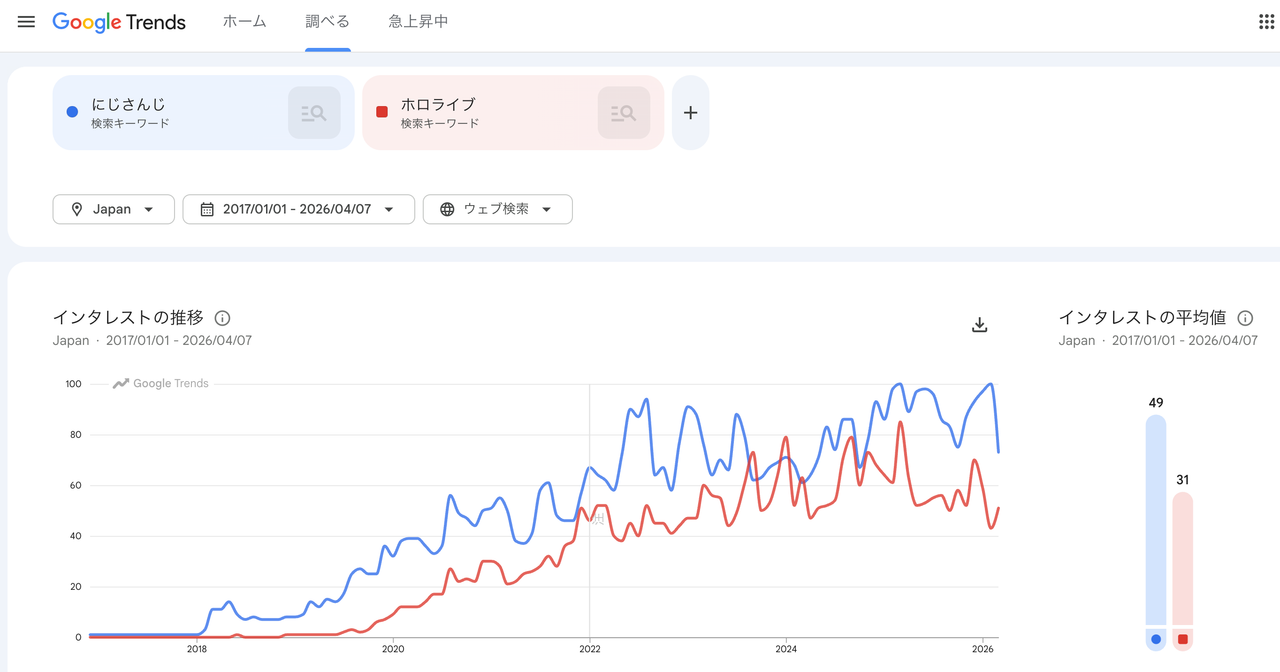This screenshot has width=1280, height=672.
Task: Click the red ホロライブ color square
Action: [x=382, y=112]
